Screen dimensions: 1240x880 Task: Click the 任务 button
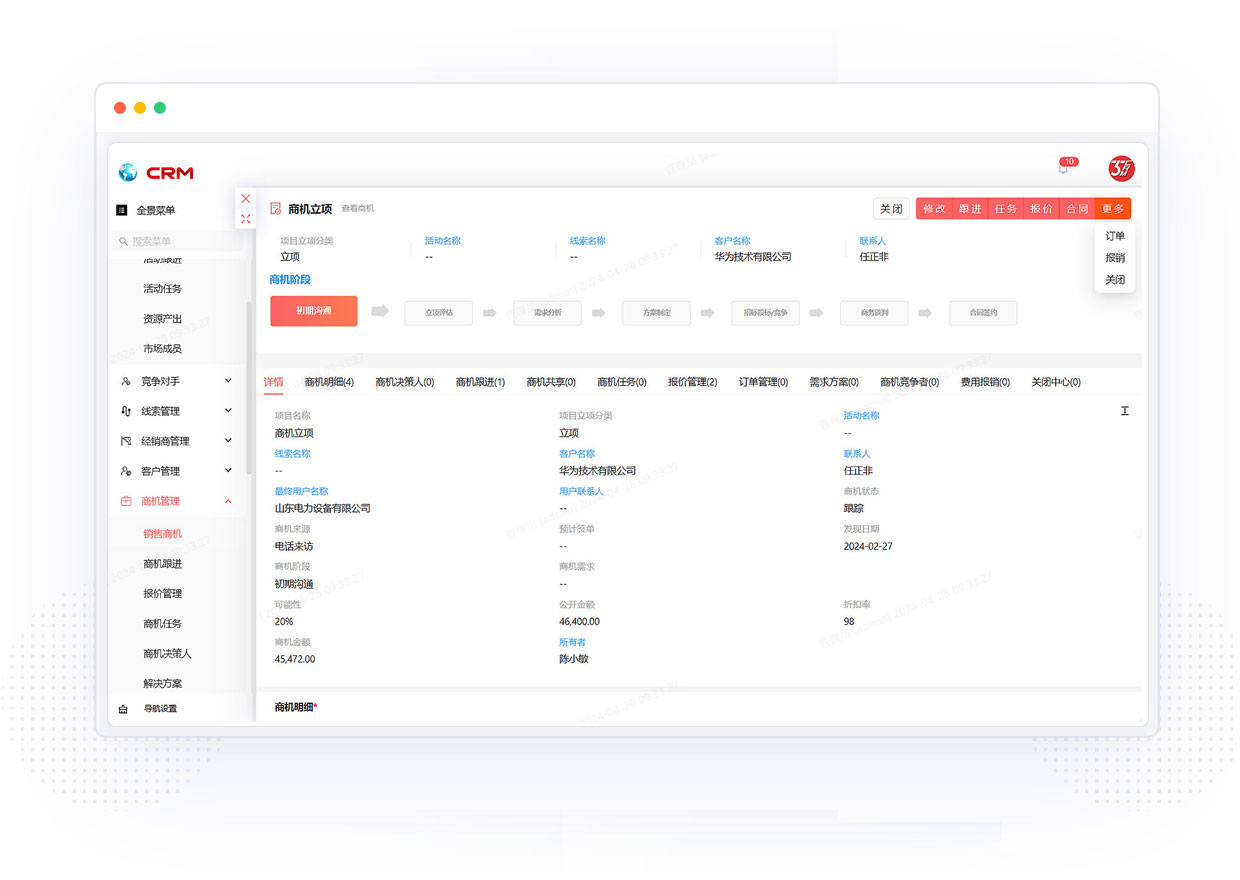pyautogui.click(x=1006, y=209)
